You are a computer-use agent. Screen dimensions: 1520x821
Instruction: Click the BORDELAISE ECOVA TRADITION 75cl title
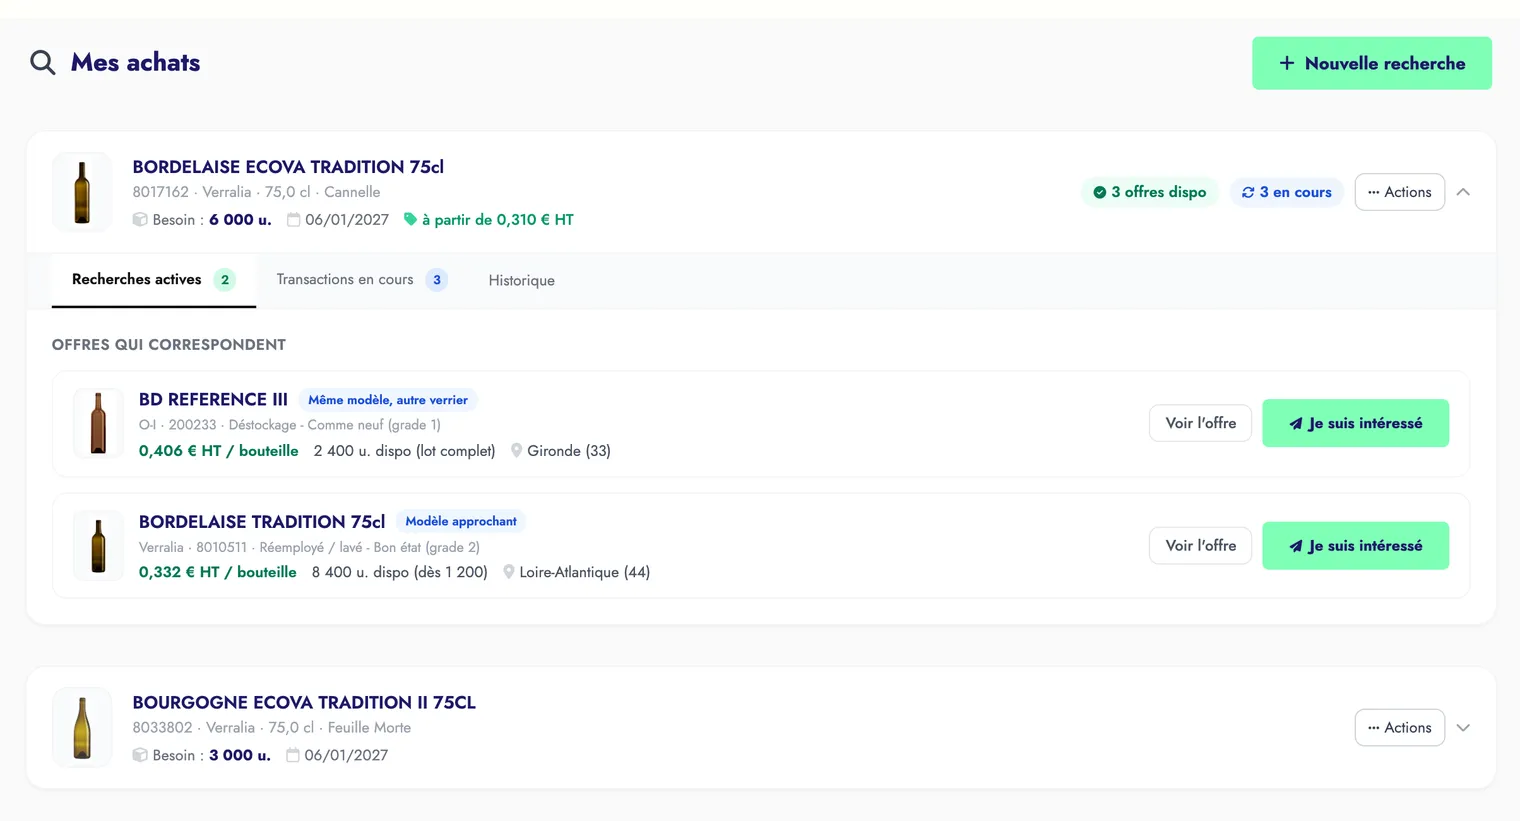288,167
